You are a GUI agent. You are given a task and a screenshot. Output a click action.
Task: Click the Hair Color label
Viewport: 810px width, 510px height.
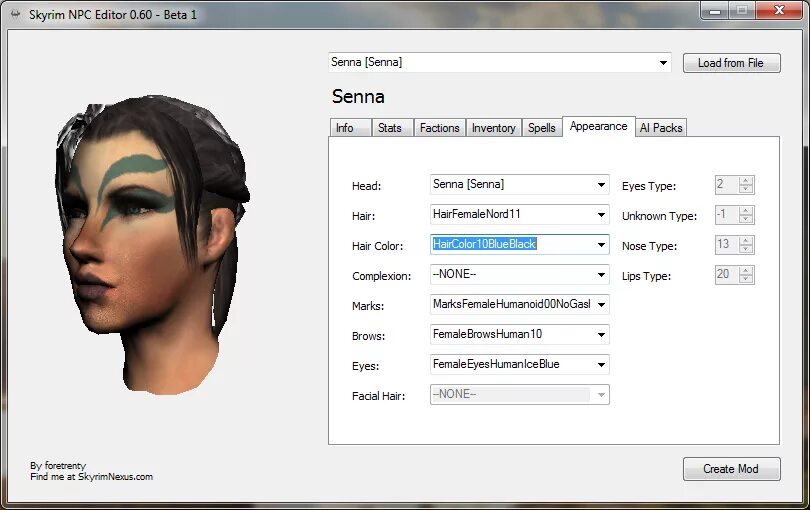[377, 246]
